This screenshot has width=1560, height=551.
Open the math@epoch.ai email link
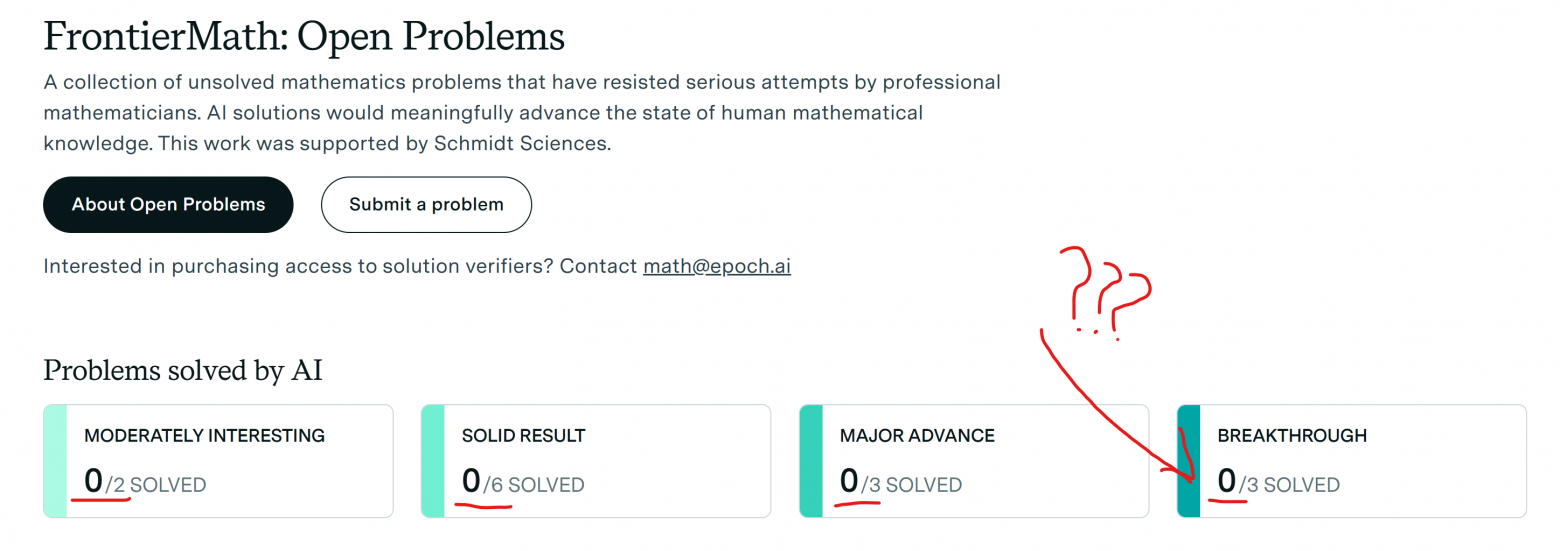pos(716,267)
